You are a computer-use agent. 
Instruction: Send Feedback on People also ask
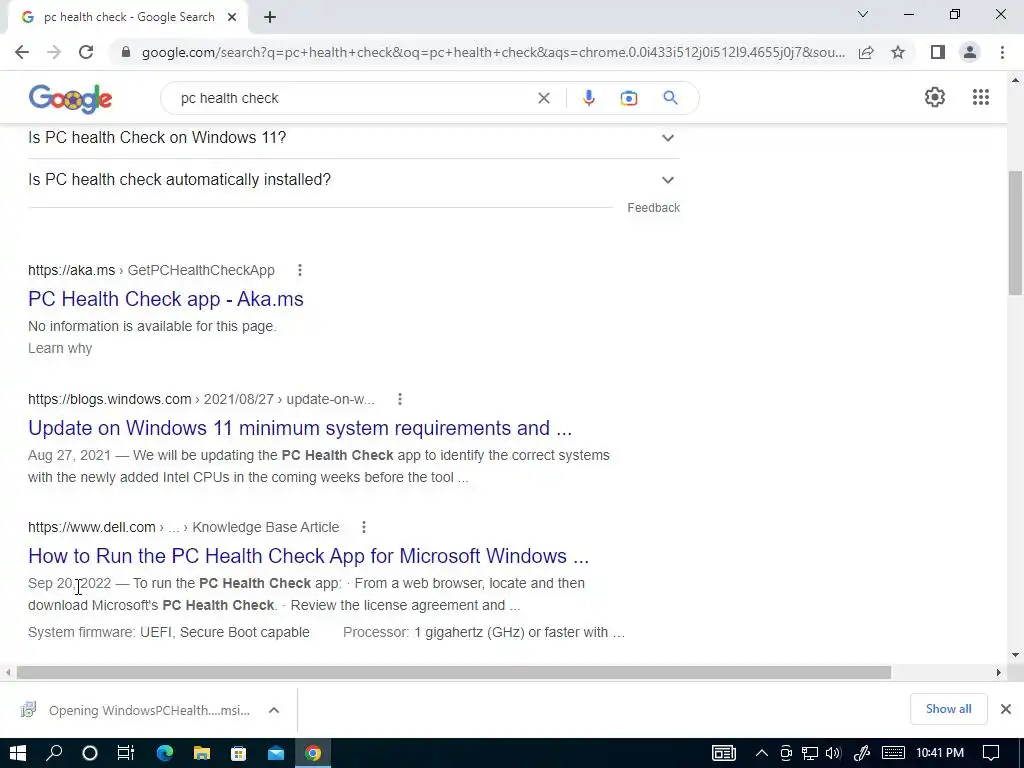click(x=653, y=208)
